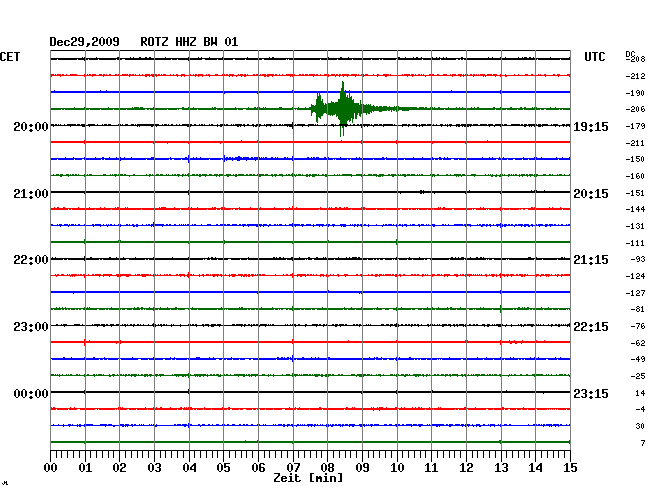Select the DC offset value -160
Viewport: 650px width, 494px height.
[635, 176]
